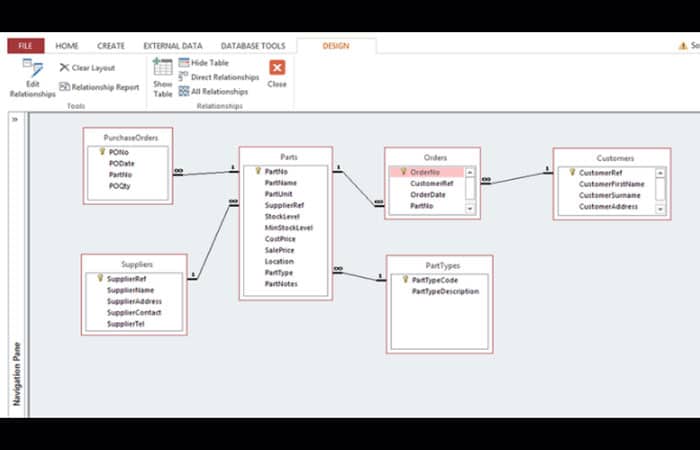Click the CustomerRef primary key icon
Image resolution: width=700 pixels, height=450 pixels.
[572, 172]
